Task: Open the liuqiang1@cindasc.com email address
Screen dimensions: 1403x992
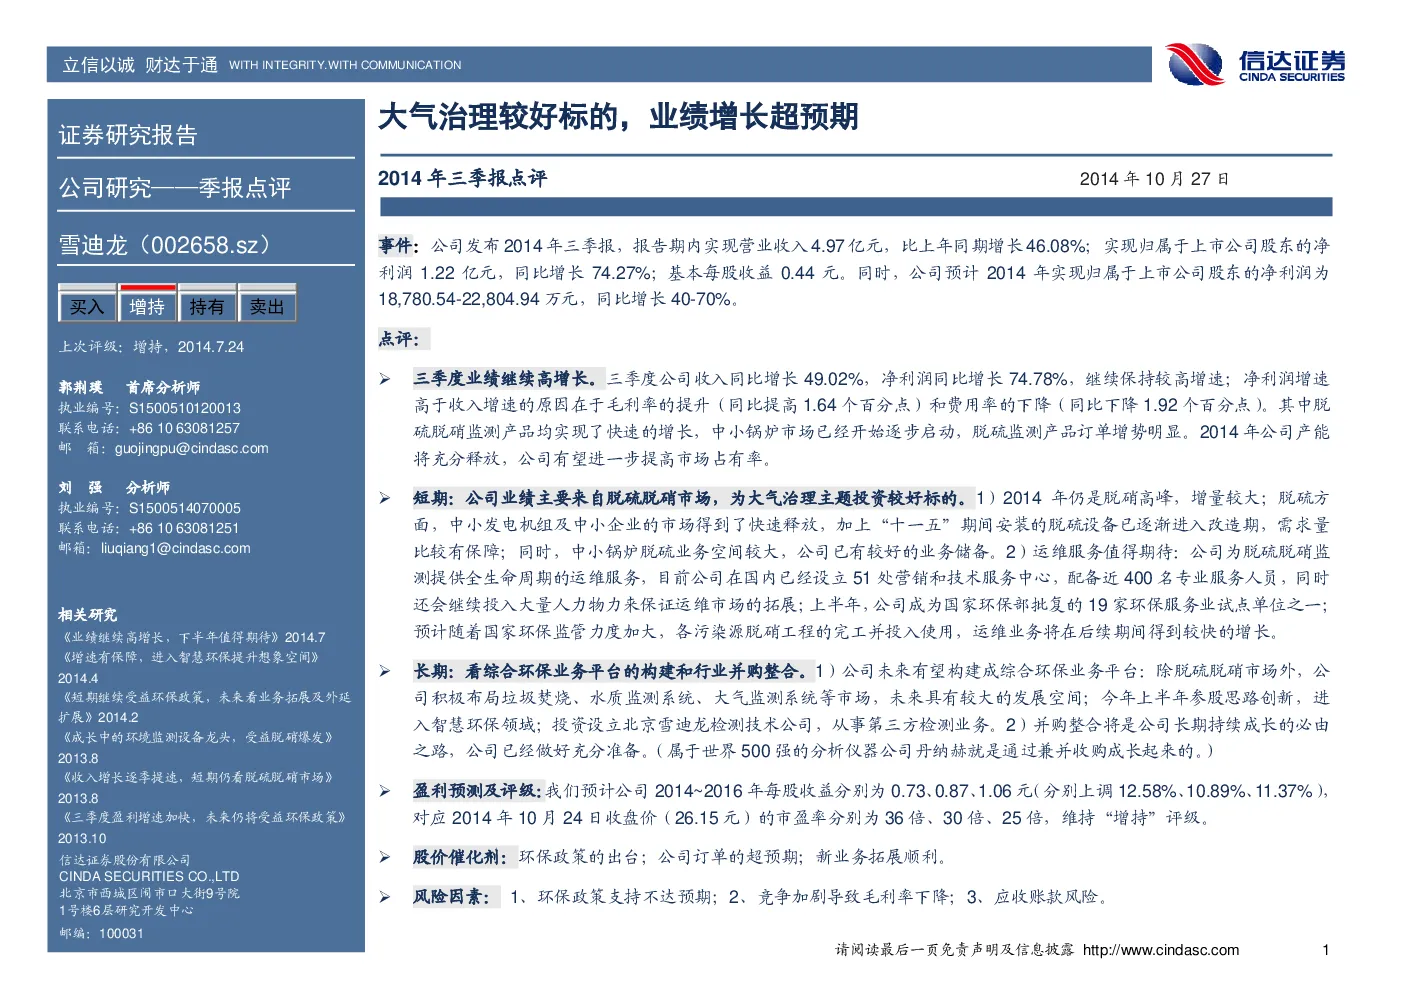Action: pyautogui.click(x=176, y=548)
